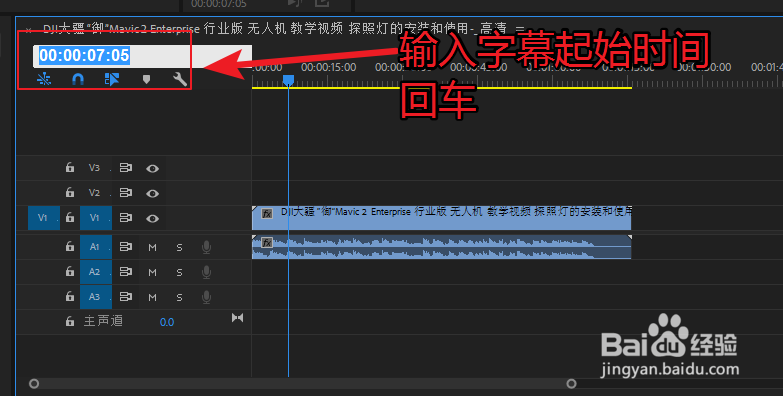This screenshot has width=783, height=396.
Task: Select the DJI video clip on V1
Action: (x=442, y=218)
